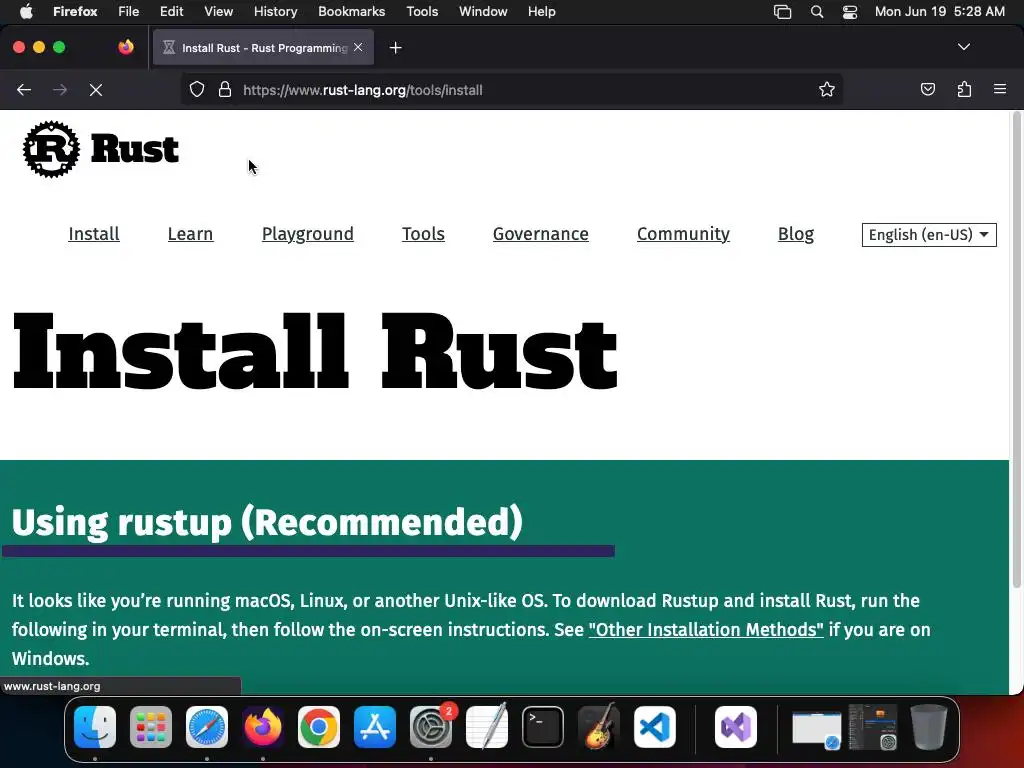The height and width of the screenshot is (768, 1024).
Task: Open Launchpad from the Dock
Action: [x=151, y=727]
